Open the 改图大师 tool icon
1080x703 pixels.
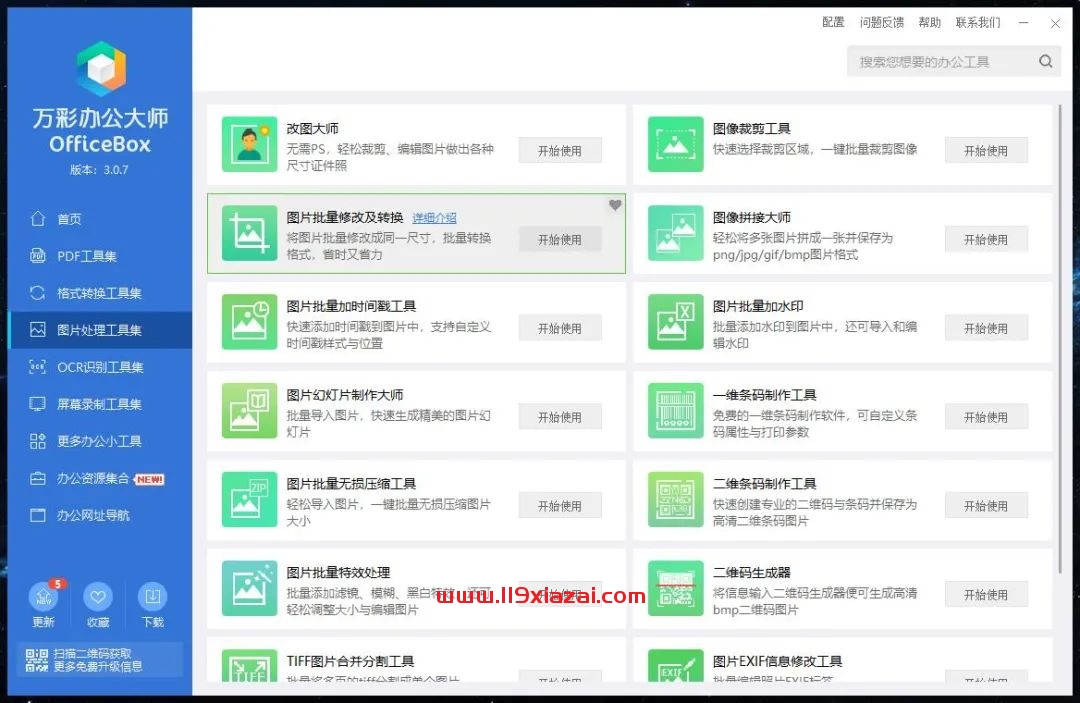click(x=249, y=144)
